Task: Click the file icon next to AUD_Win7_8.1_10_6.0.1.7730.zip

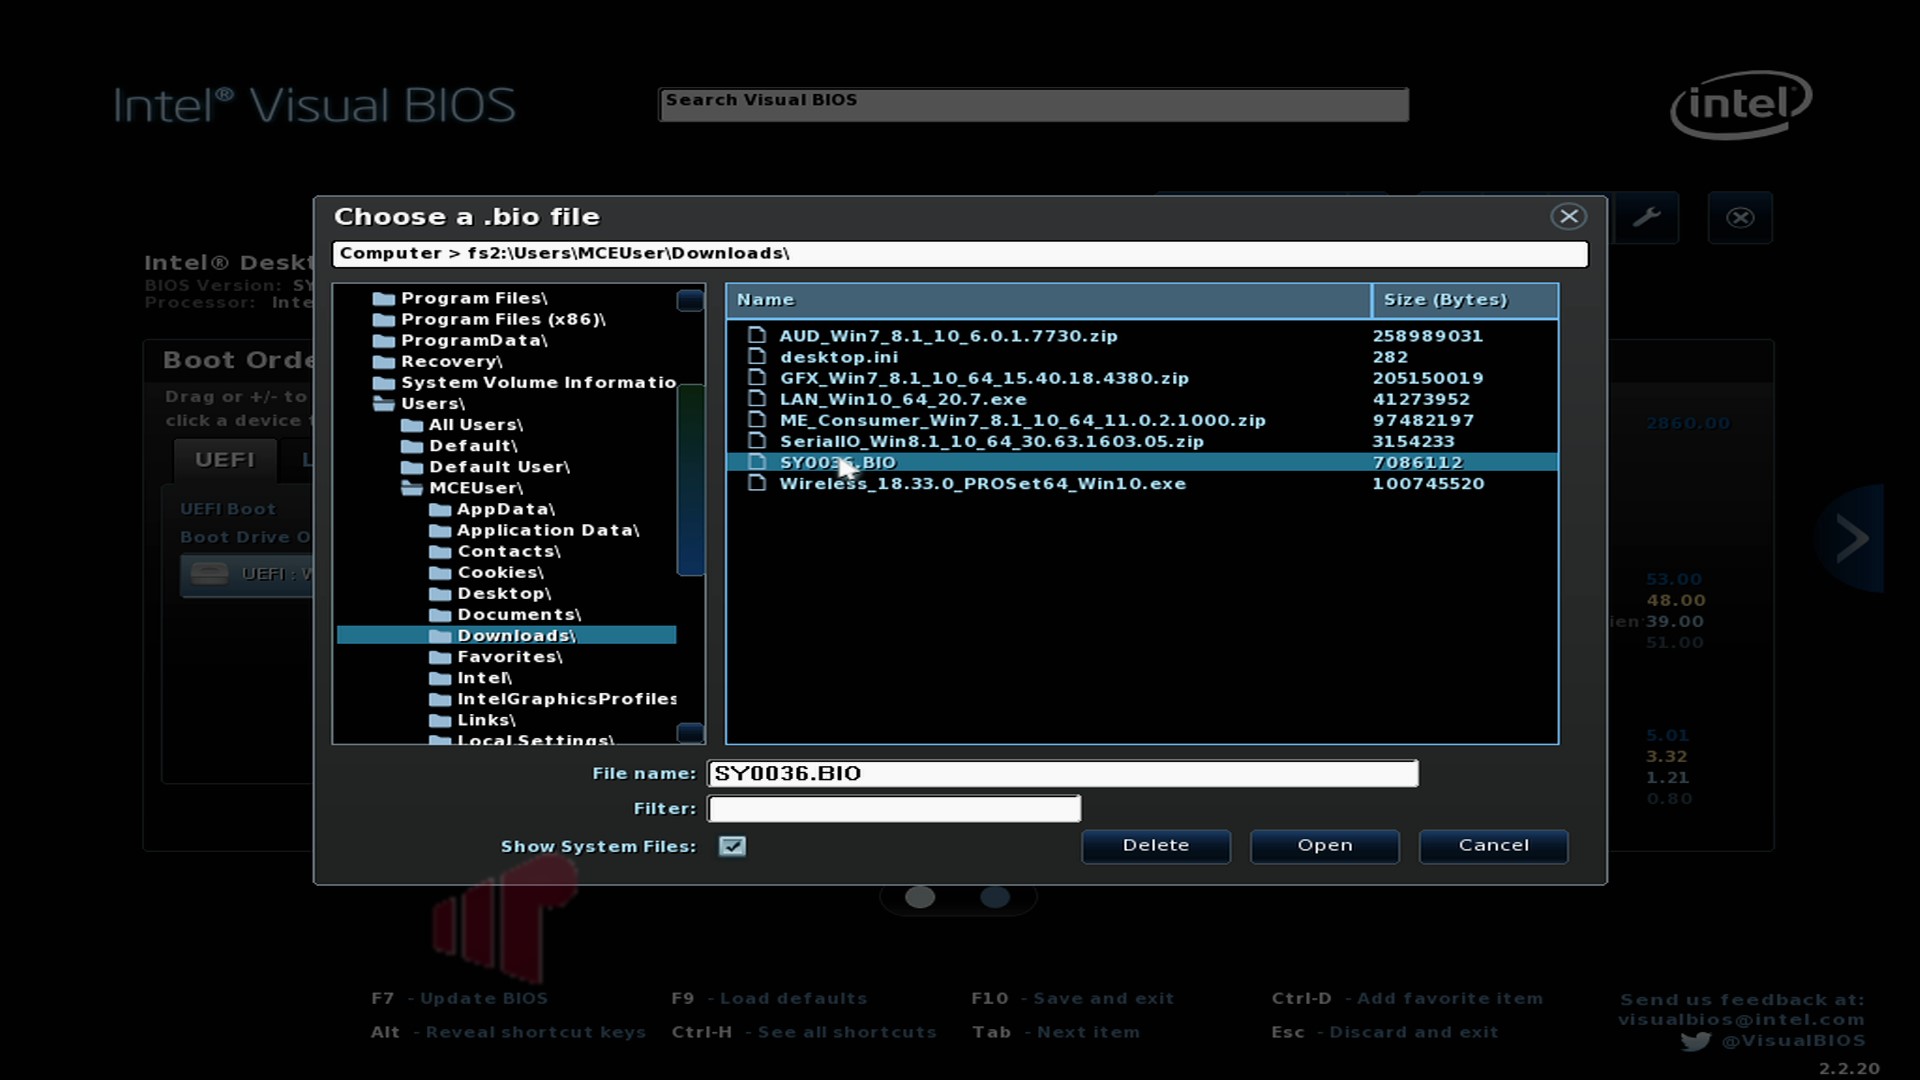Action: [x=757, y=335]
